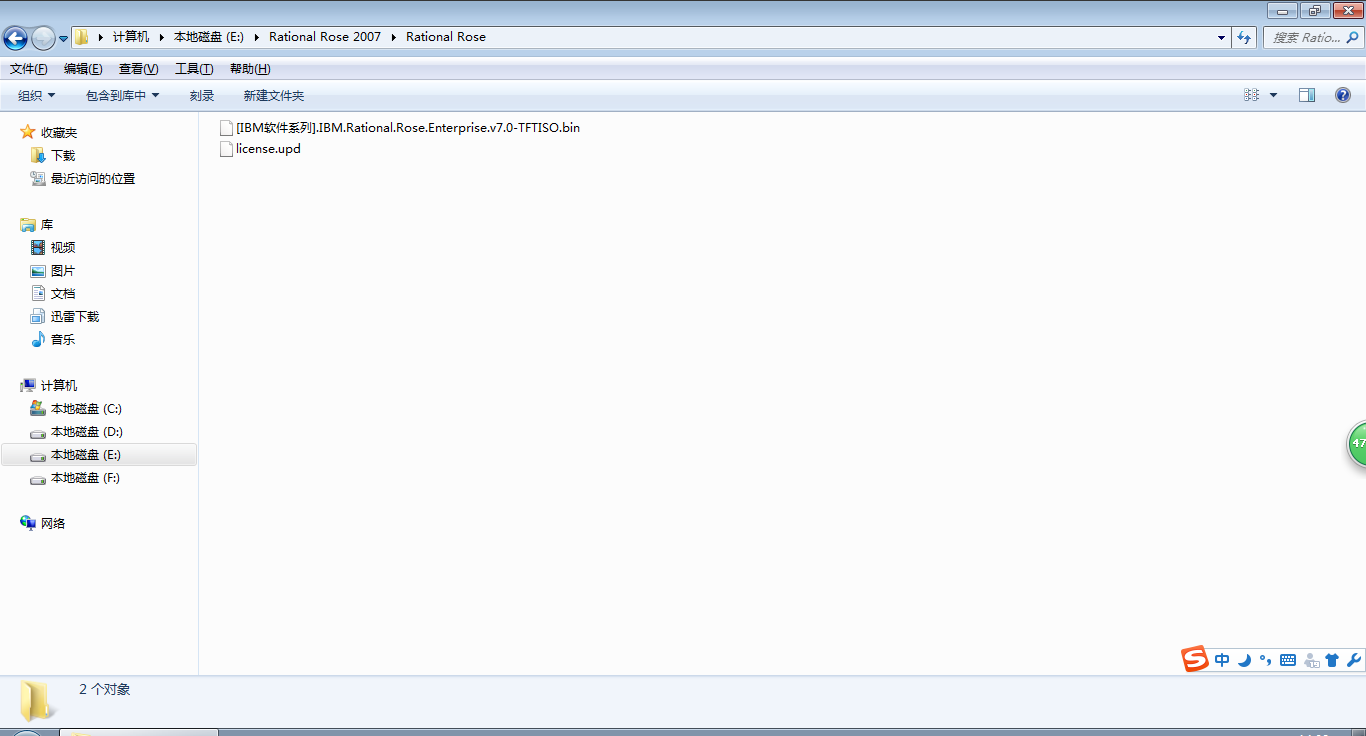Open the 文件(F) menu
This screenshot has height=736, width=1366.
(28, 69)
